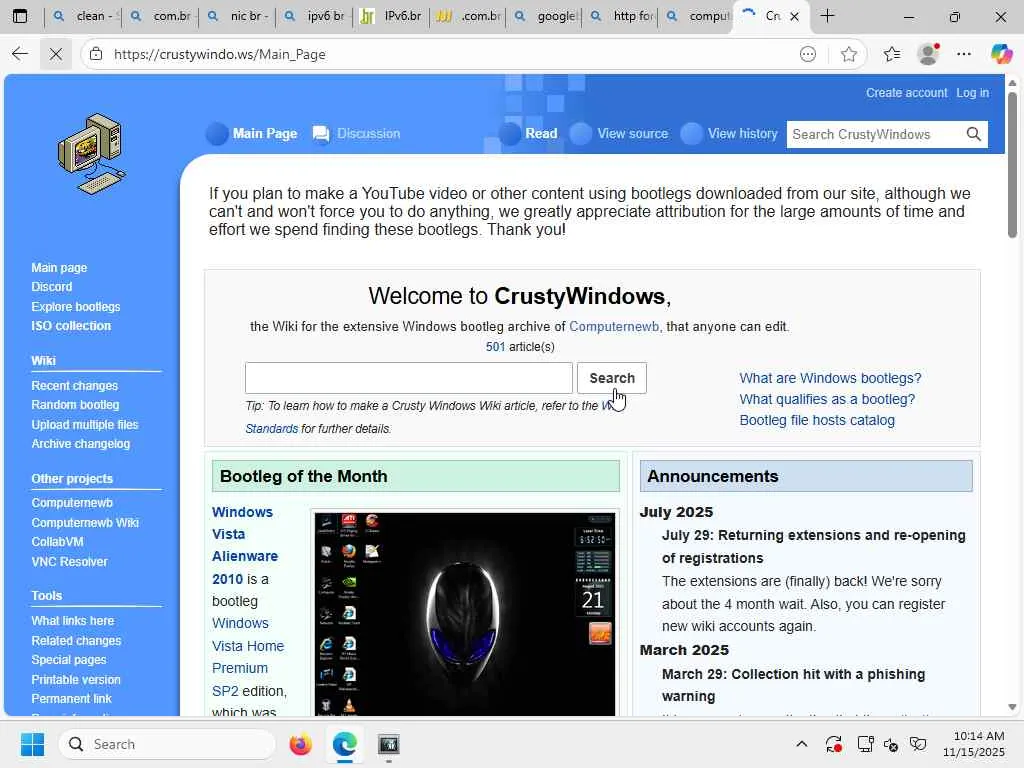Stop page loading with X button
Image resolution: width=1024 pixels, height=768 pixels.
(56, 54)
